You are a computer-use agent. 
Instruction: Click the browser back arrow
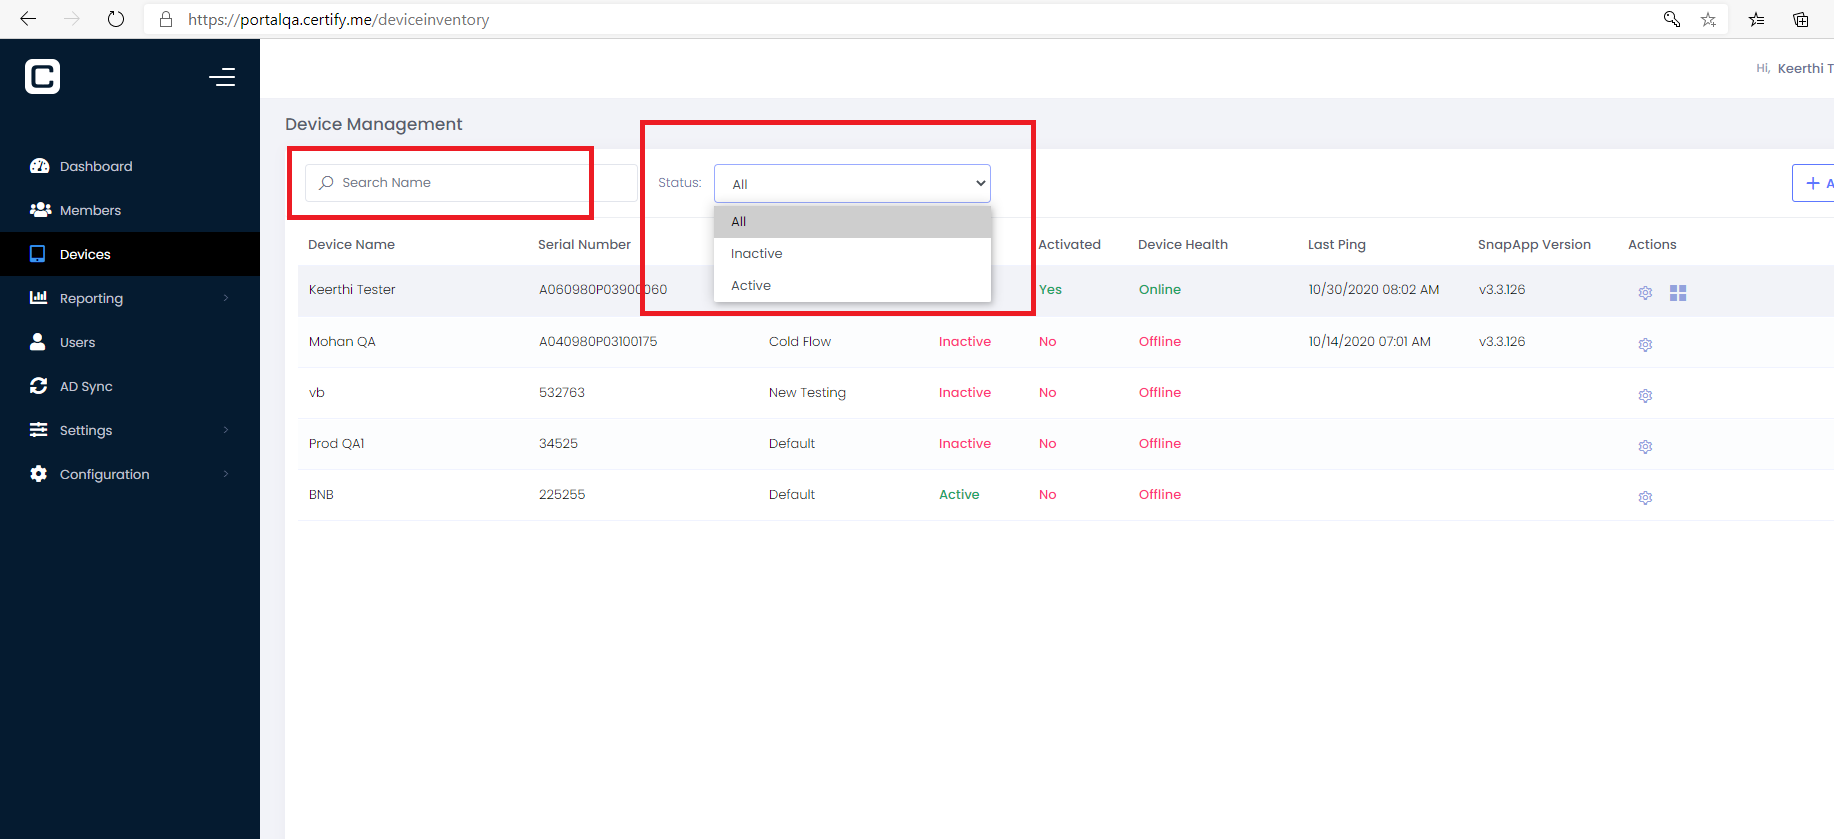point(28,19)
